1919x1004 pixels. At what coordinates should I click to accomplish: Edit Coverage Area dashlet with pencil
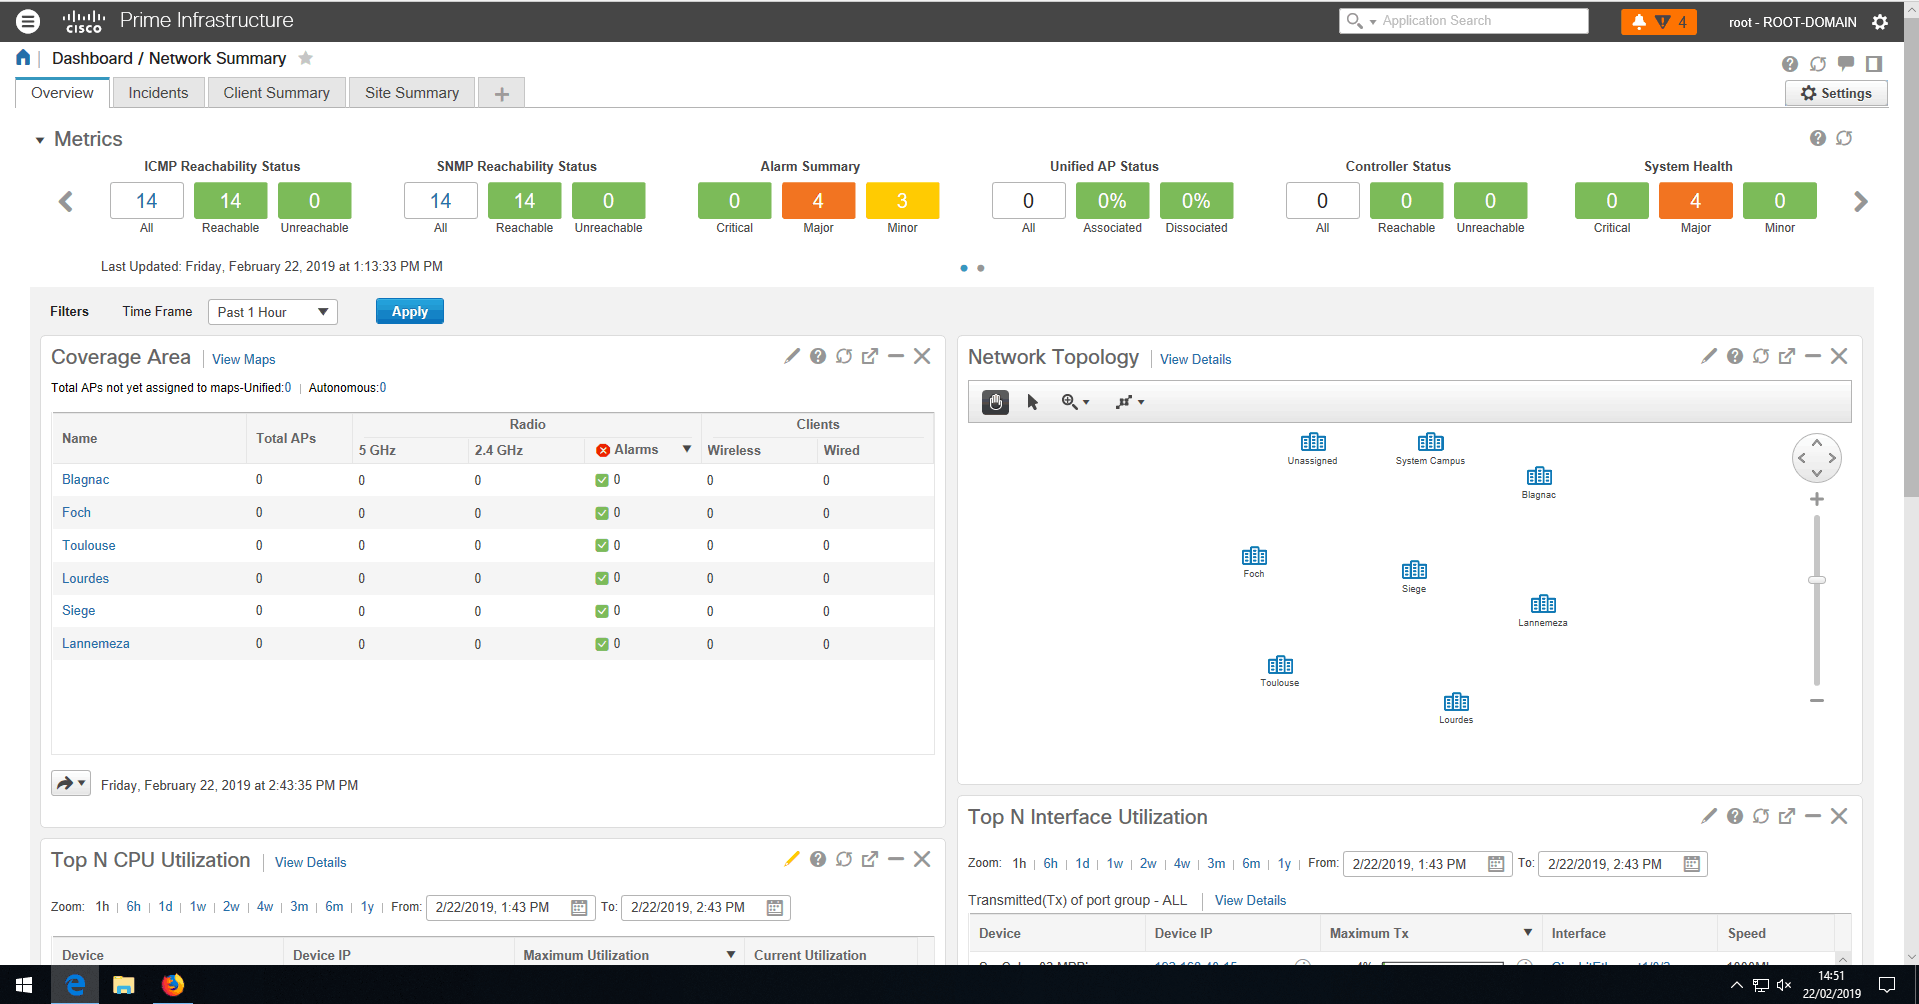[792, 356]
